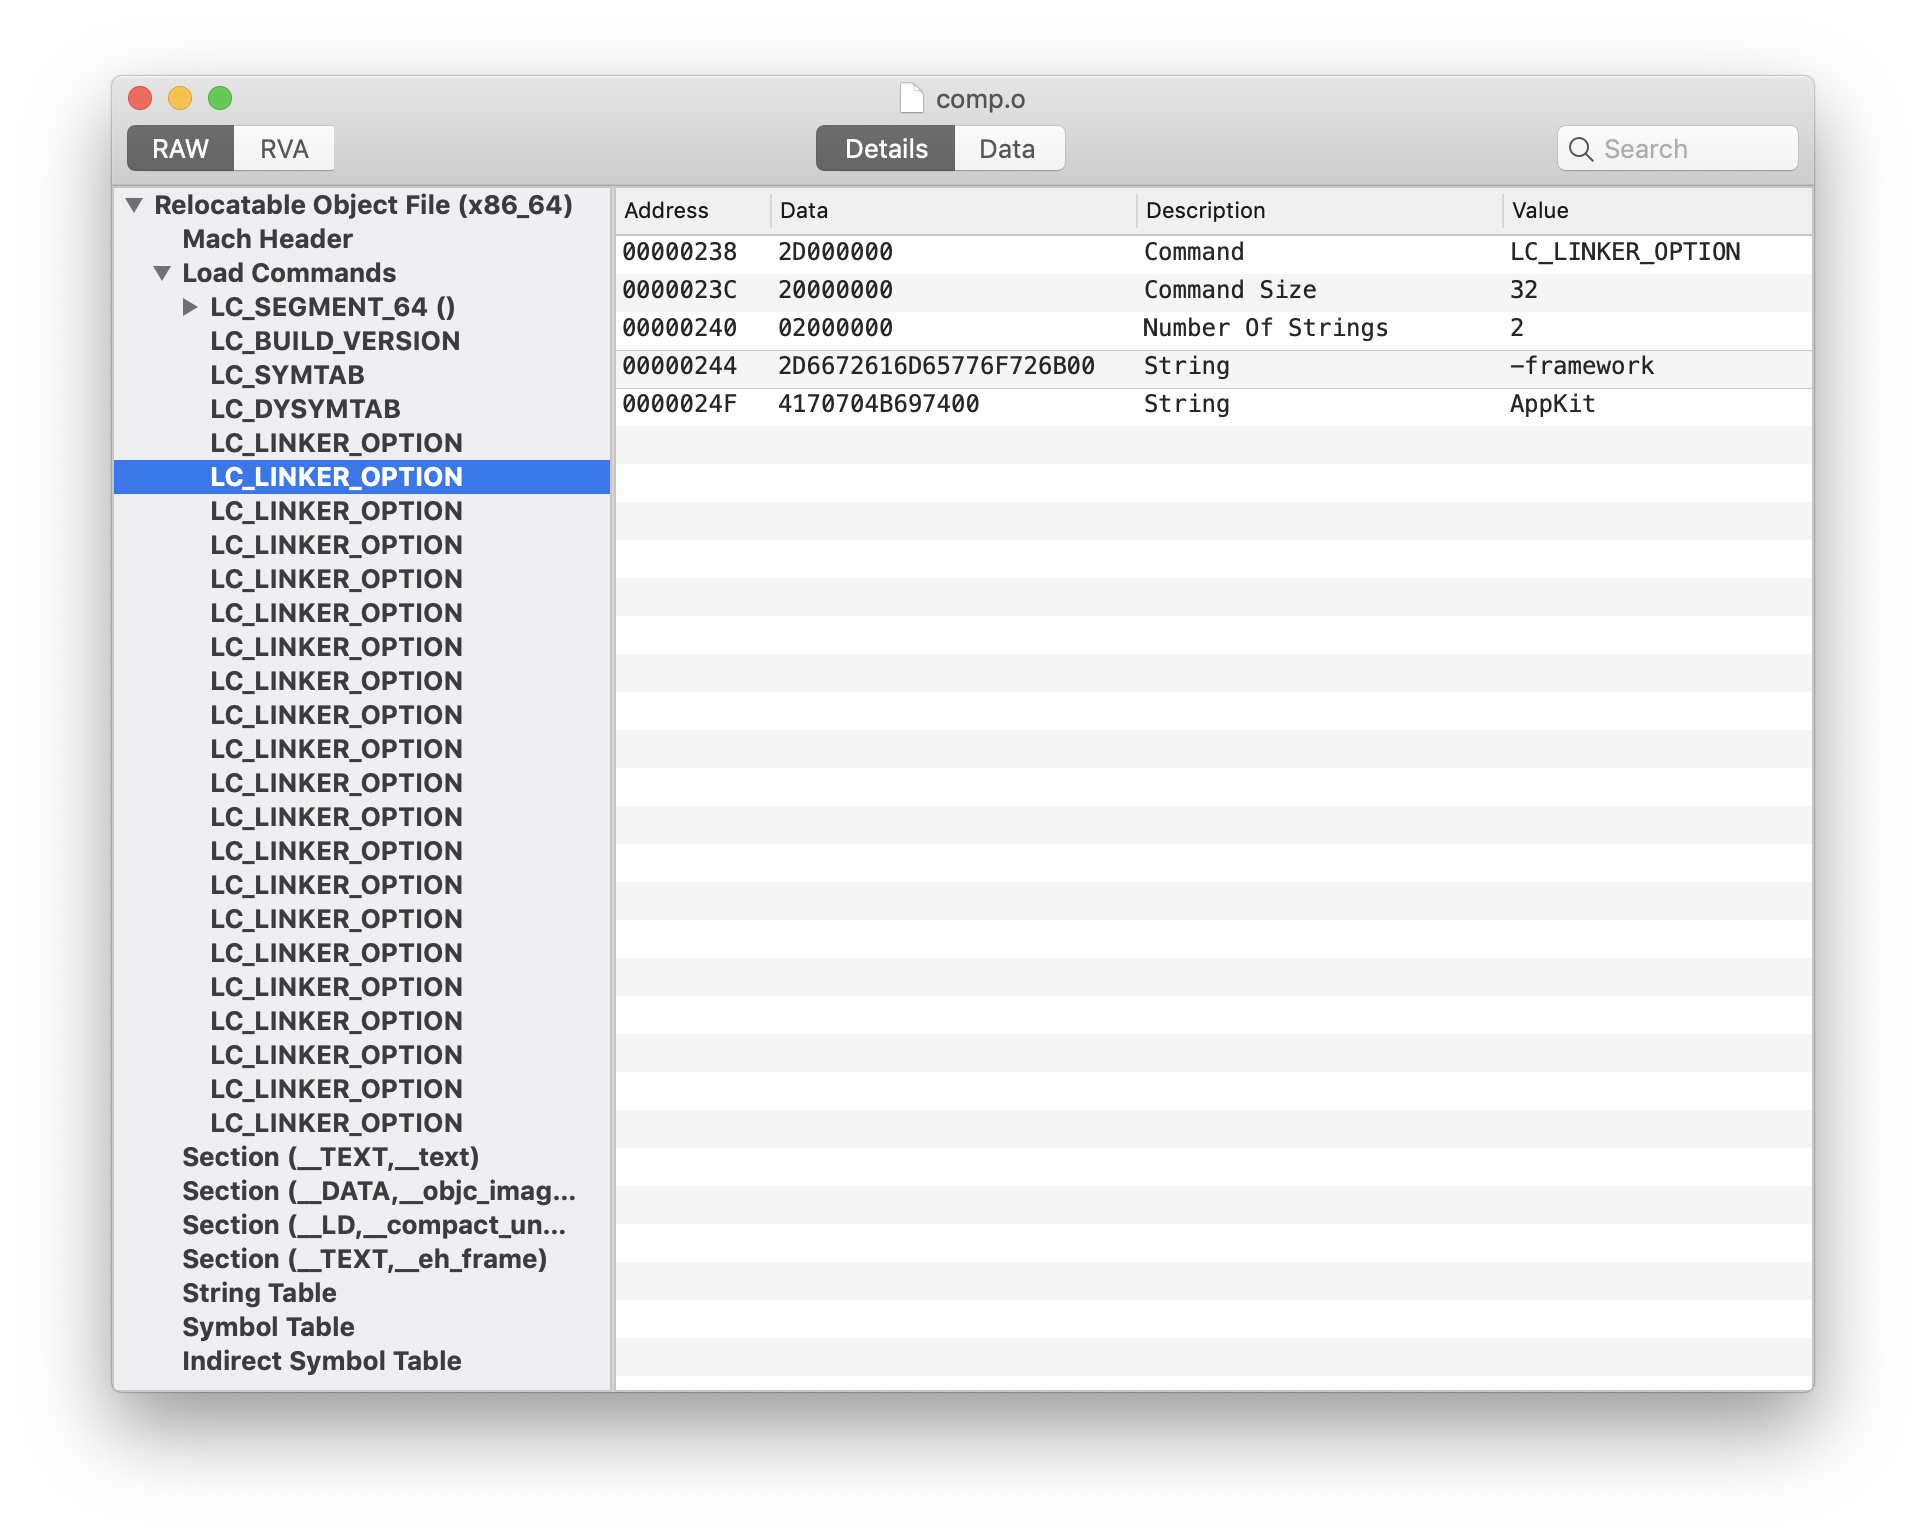
Task: Open the Indirect Symbol Table item
Action: pyautogui.click(x=321, y=1361)
